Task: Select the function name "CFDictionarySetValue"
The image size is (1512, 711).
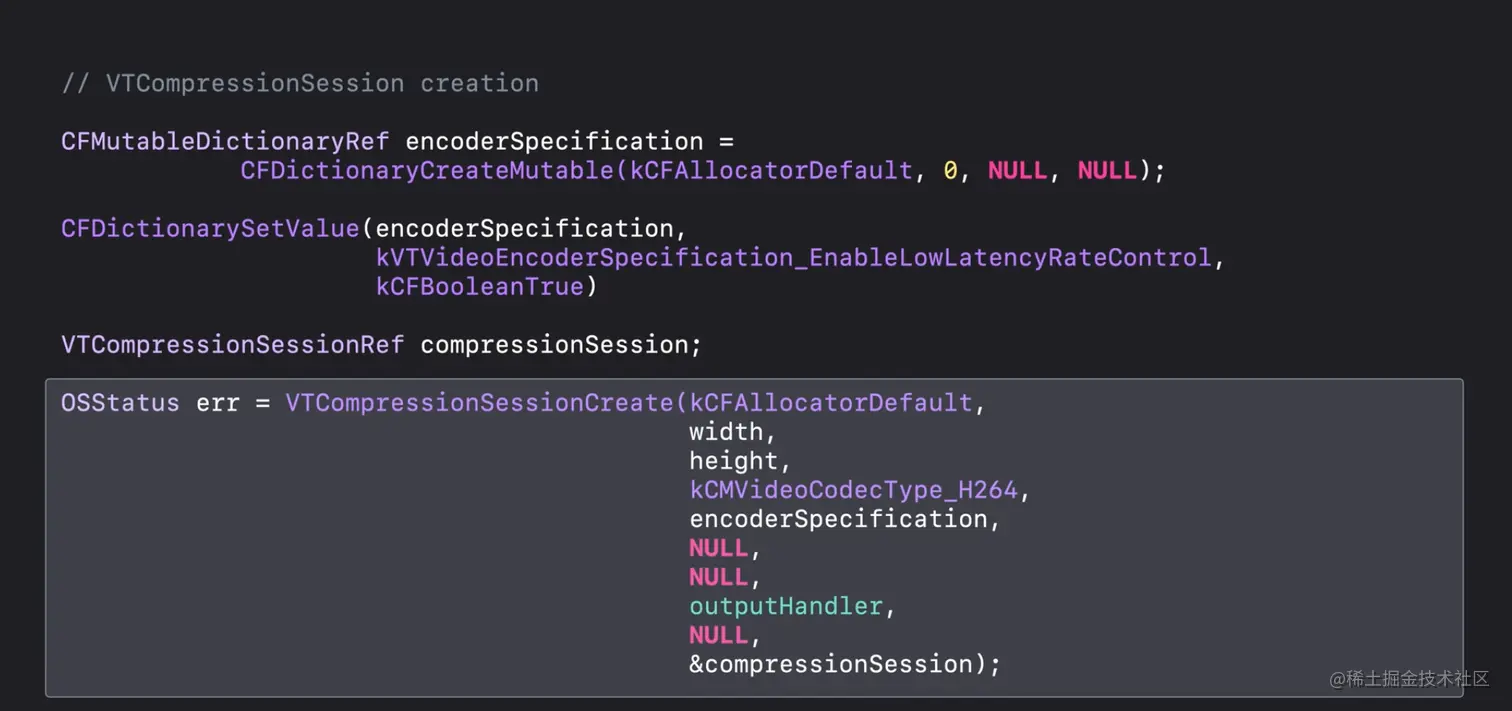Action: [210, 229]
